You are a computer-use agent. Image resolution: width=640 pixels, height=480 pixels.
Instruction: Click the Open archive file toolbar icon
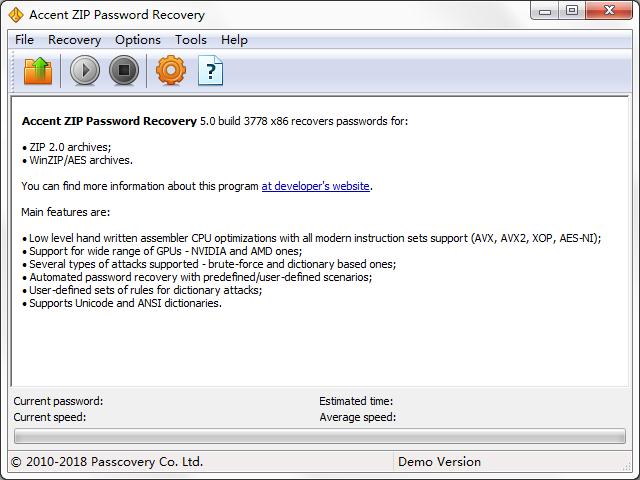37,71
